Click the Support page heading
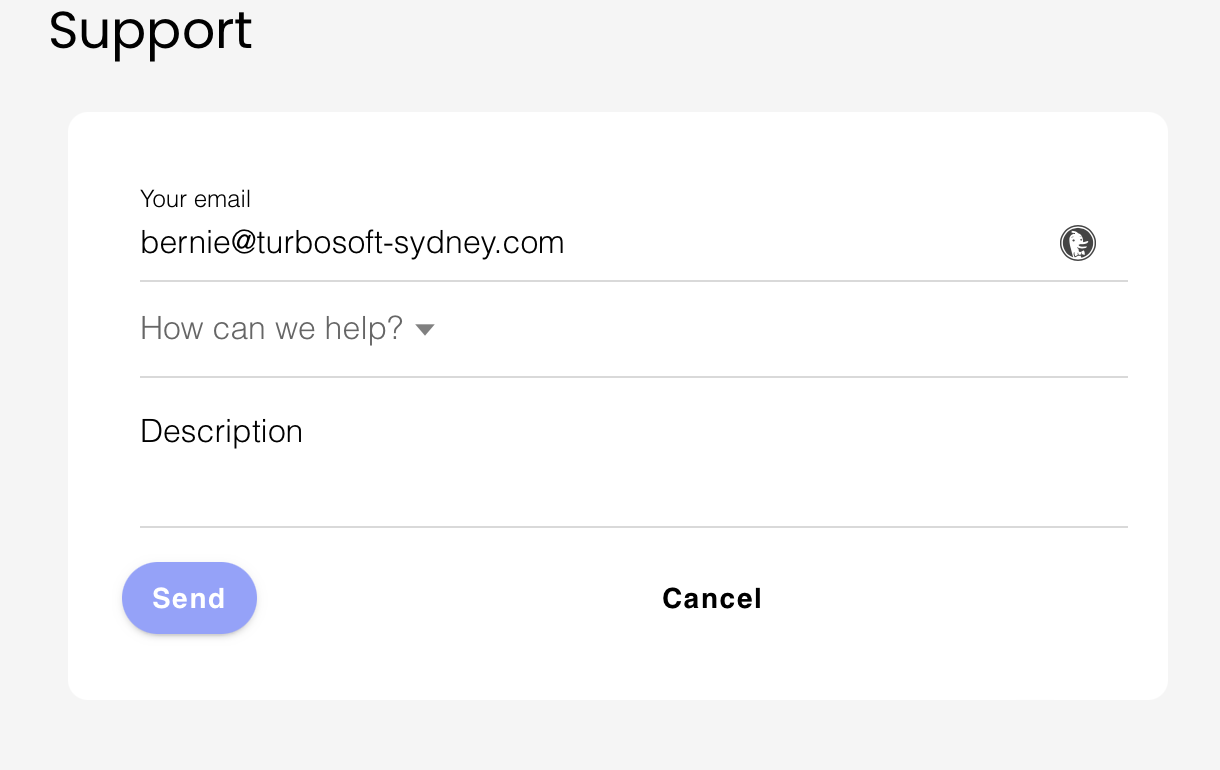1220x770 pixels. [x=151, y=30]
